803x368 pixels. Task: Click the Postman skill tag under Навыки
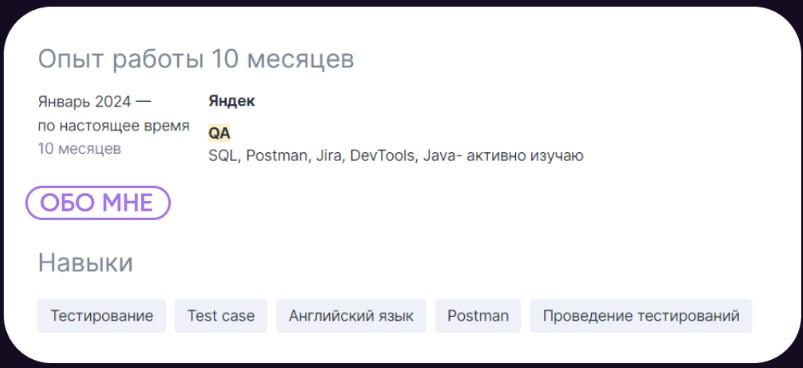(478, 316)
